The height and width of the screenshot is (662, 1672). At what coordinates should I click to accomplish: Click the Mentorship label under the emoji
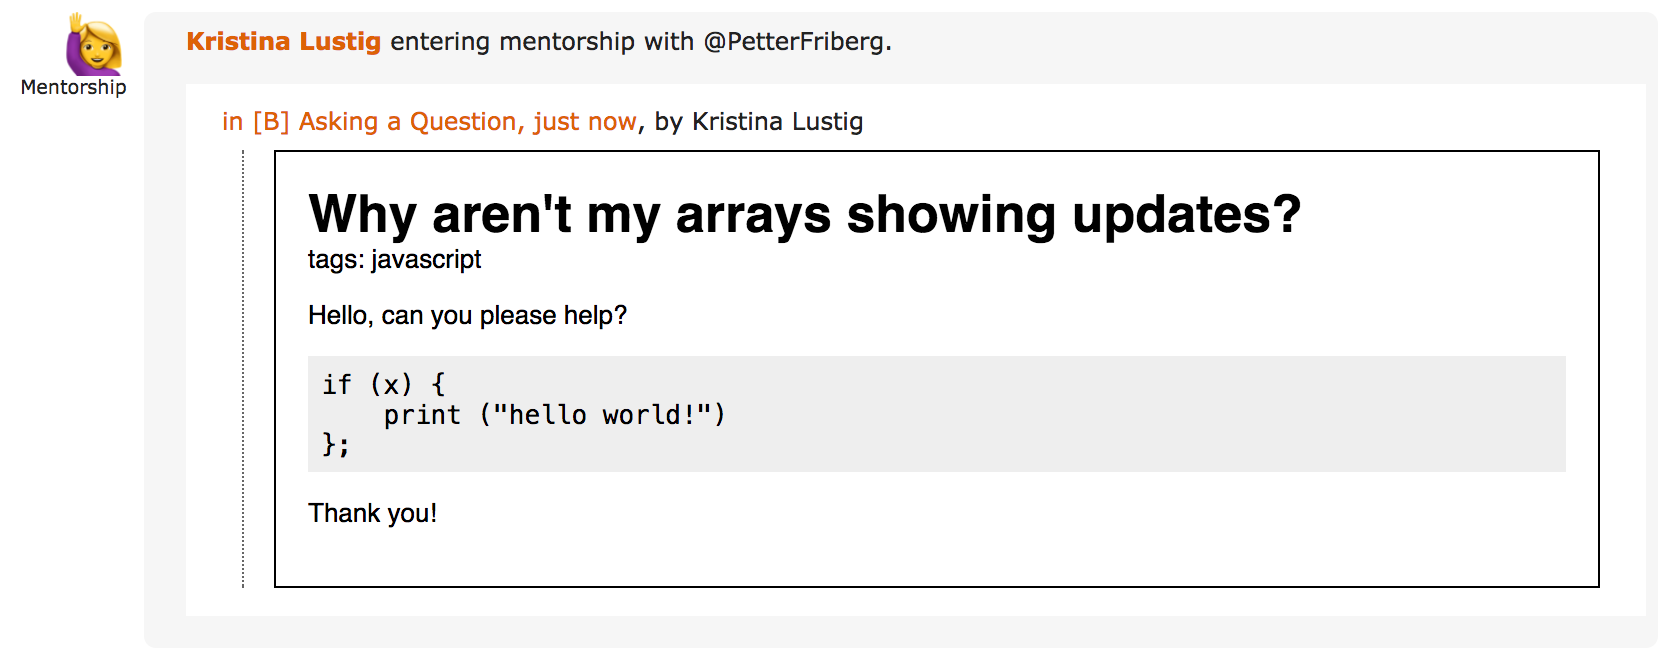(x=74, y=88)
